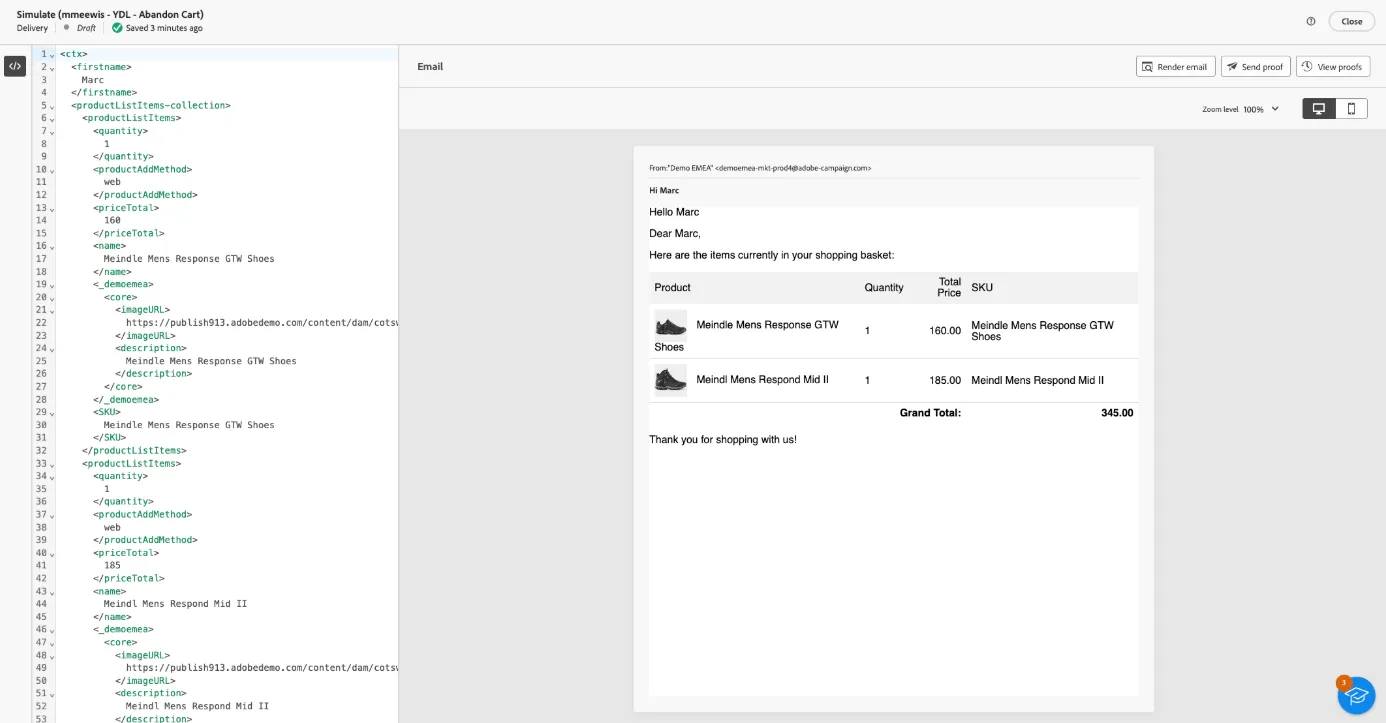Click the Quantity column header
The width and height of the screenshot is (1386, 723).
pos(884,288)
